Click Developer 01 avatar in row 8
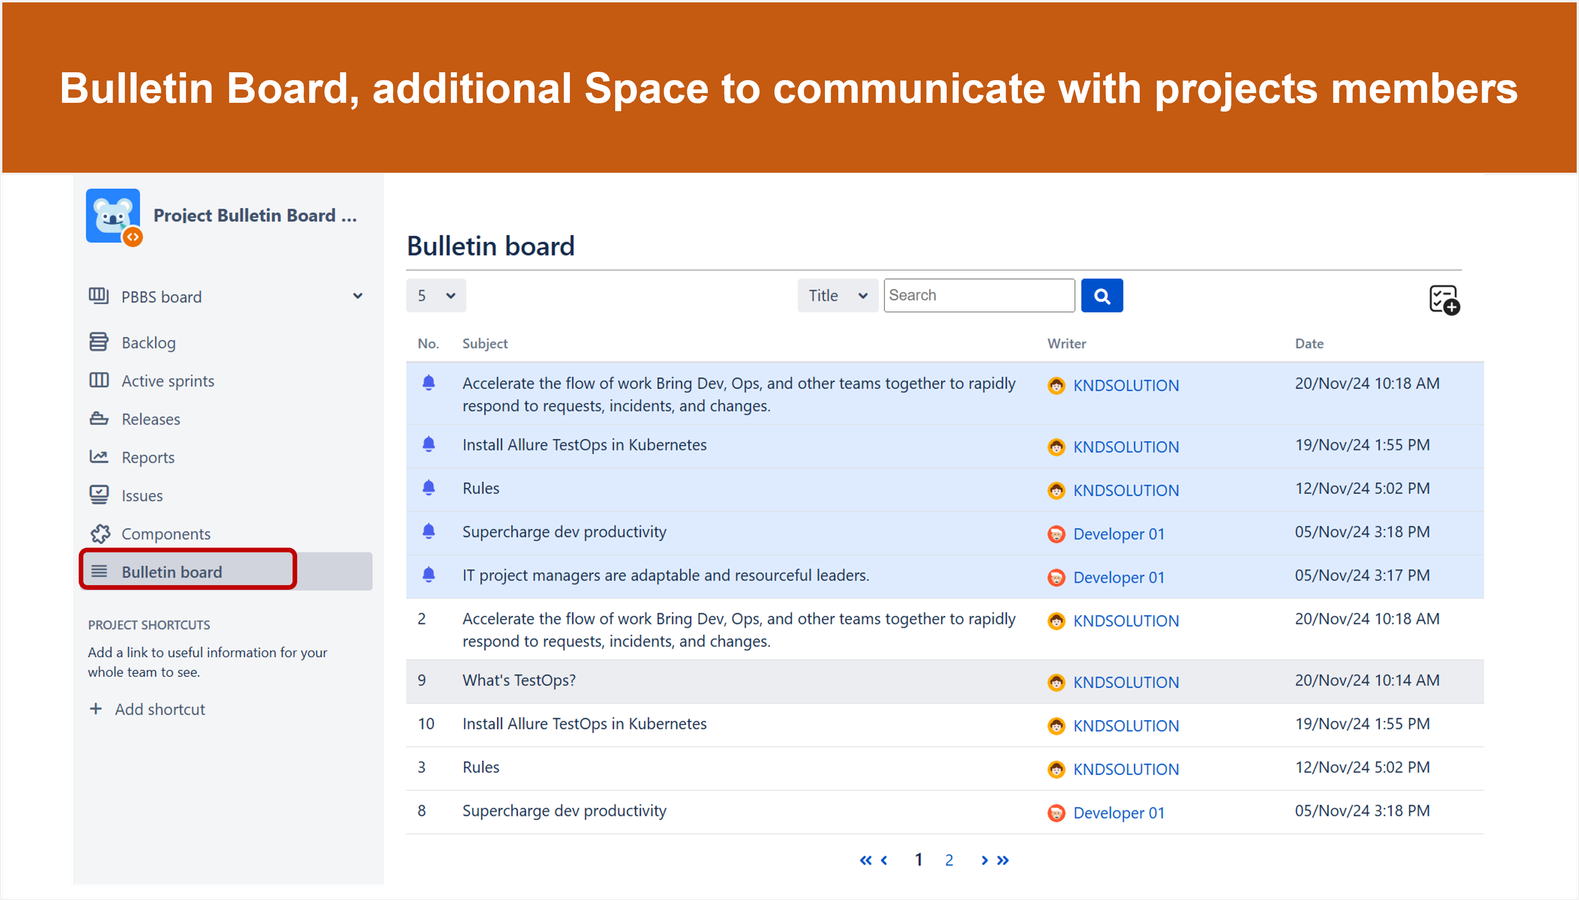Screen dimensions: 1579x900 (1056, 813)
